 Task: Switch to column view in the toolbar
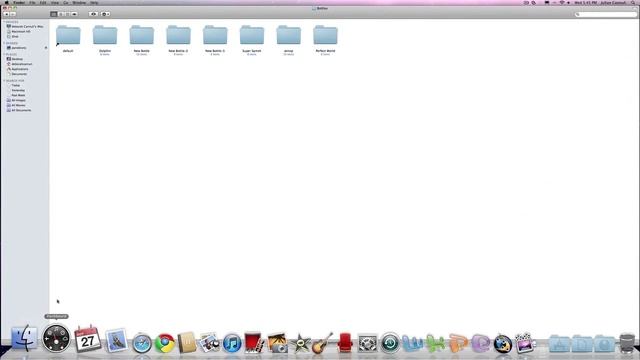click(67, 14)
